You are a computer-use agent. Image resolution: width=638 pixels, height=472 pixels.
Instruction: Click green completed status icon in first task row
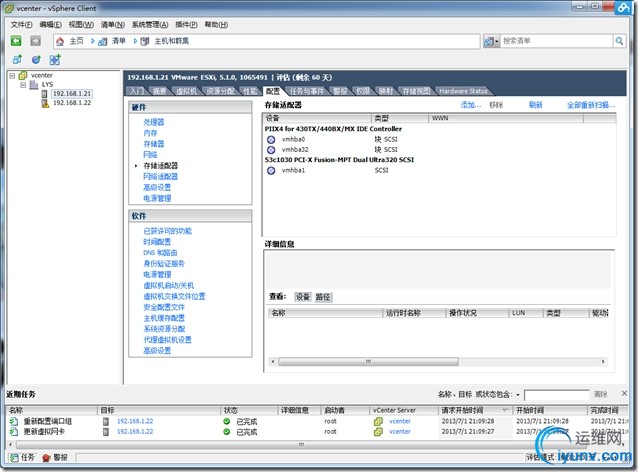227,422
